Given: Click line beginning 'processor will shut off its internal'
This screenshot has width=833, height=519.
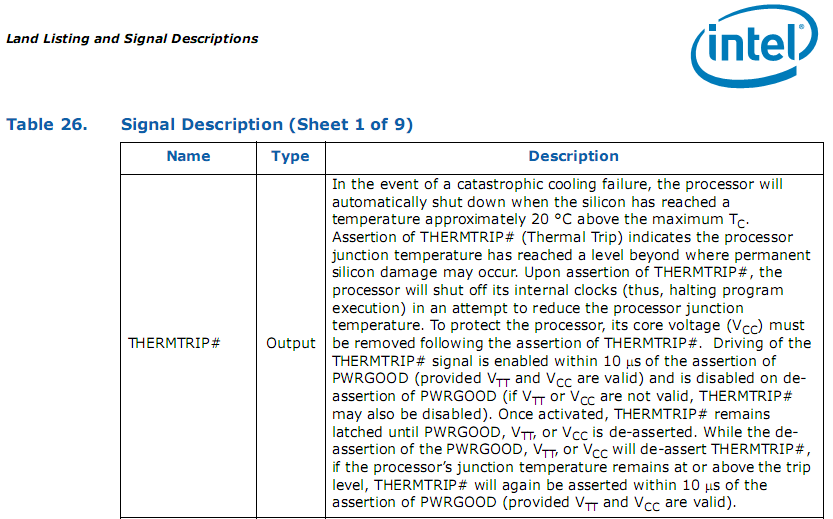Looking at the screenshot, I should point(557,291).
